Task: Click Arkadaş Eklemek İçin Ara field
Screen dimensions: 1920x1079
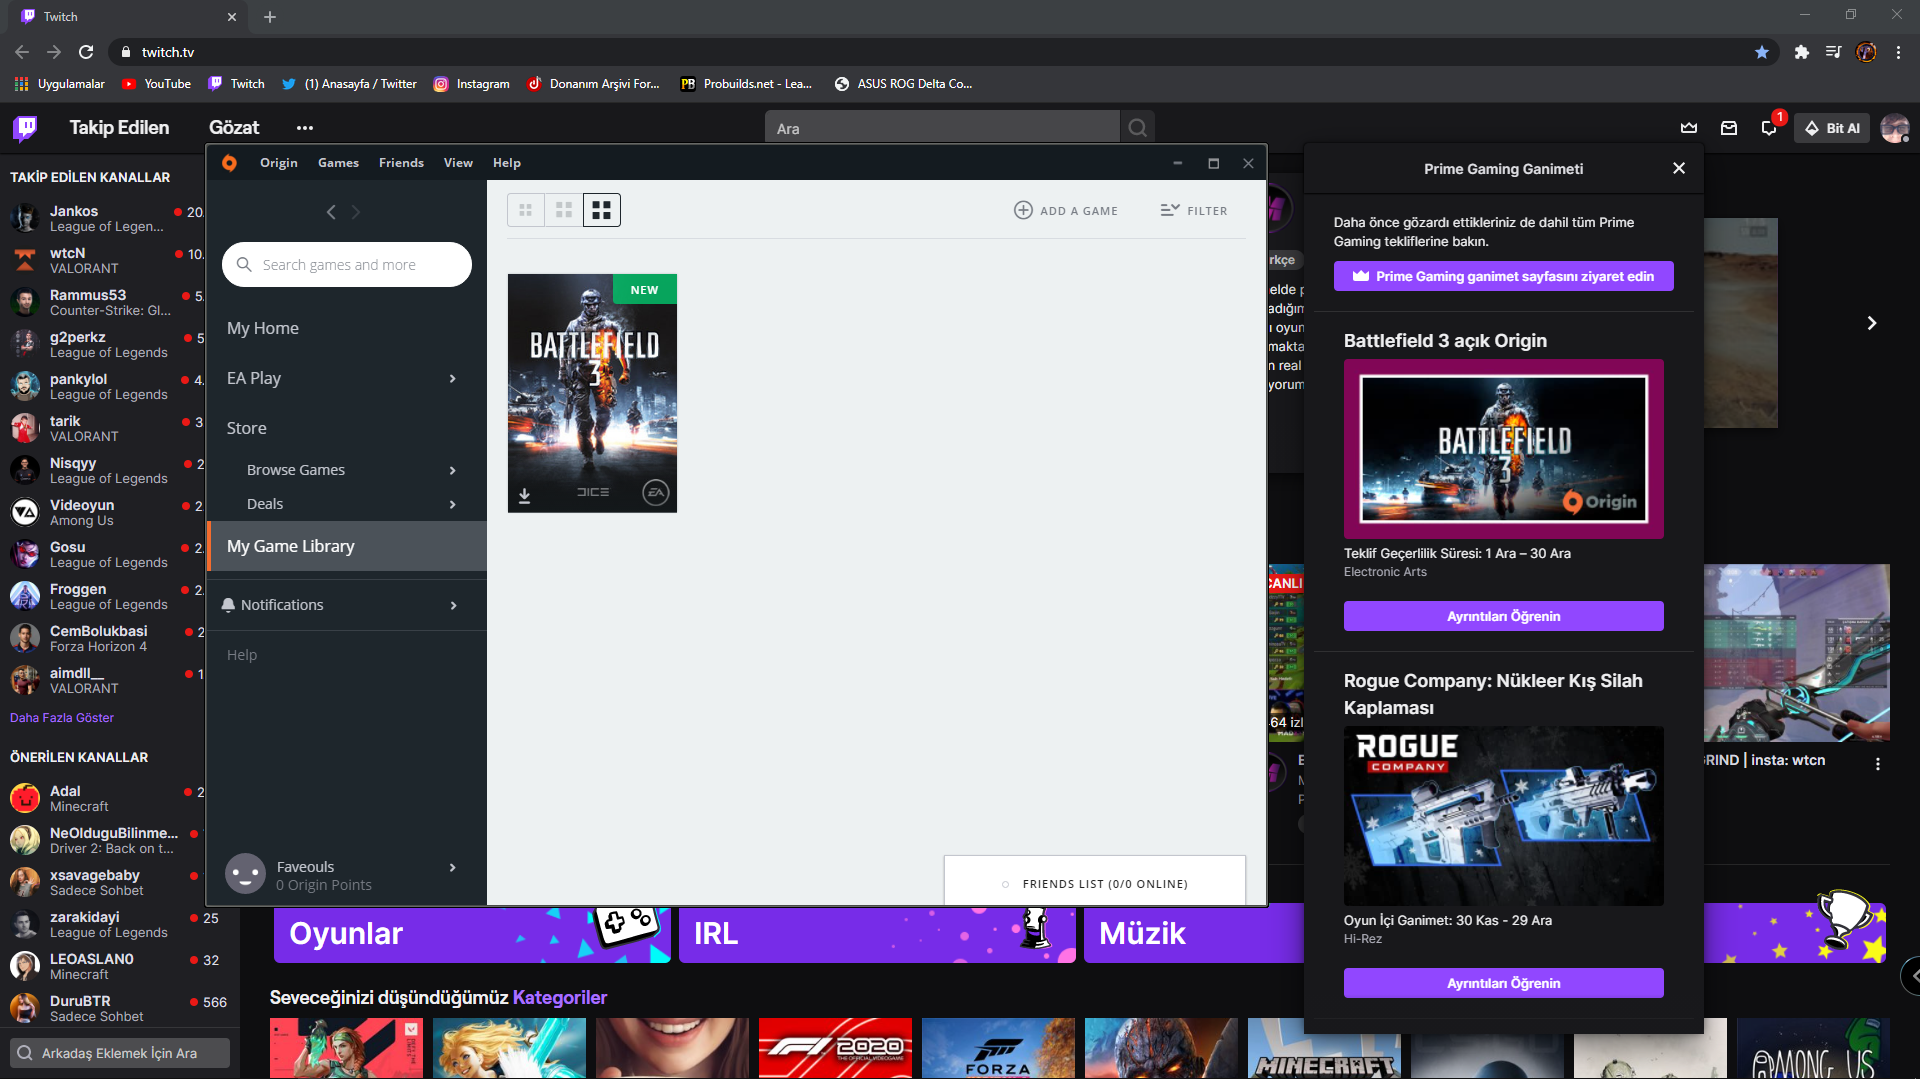Action: (x=120, y=1053)
